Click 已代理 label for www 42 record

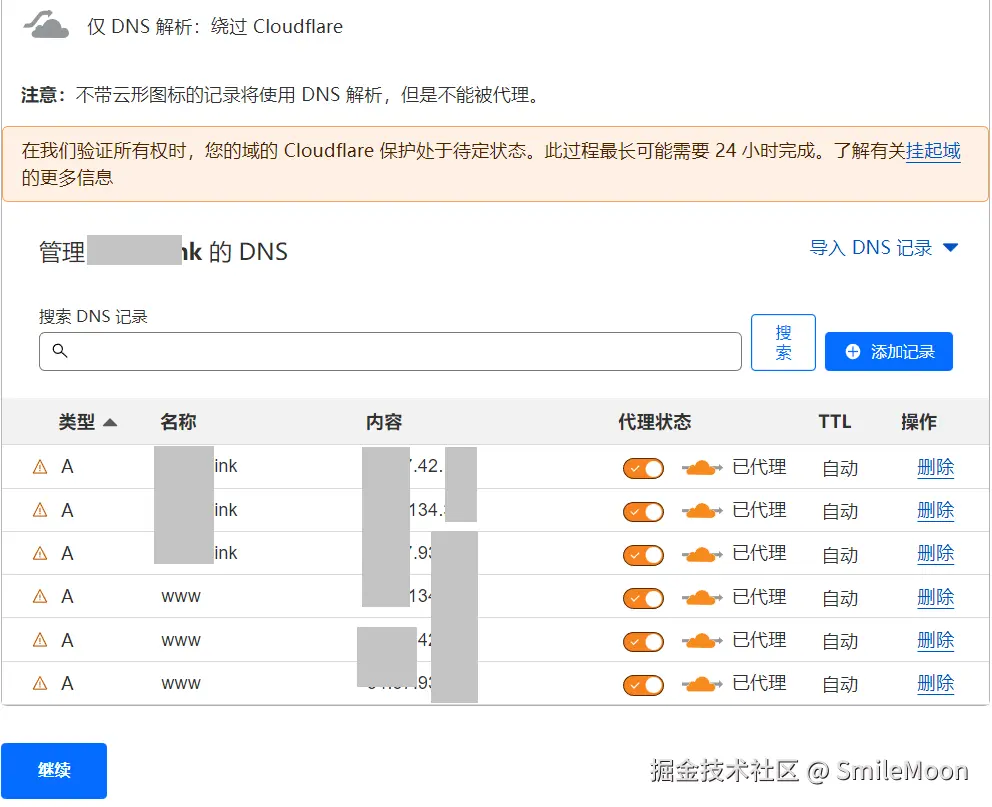(x=759, y=640)
